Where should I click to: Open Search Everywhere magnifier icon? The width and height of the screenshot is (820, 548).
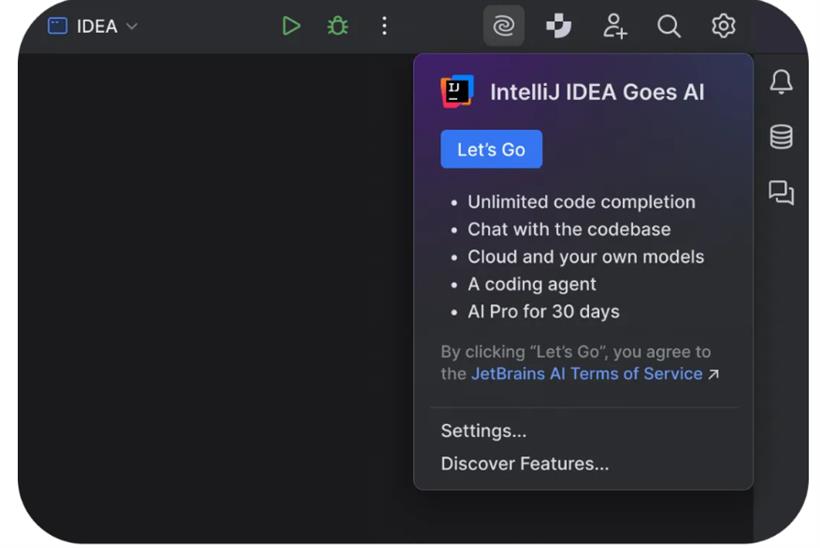pyautogui.click(x=669, y=26)
